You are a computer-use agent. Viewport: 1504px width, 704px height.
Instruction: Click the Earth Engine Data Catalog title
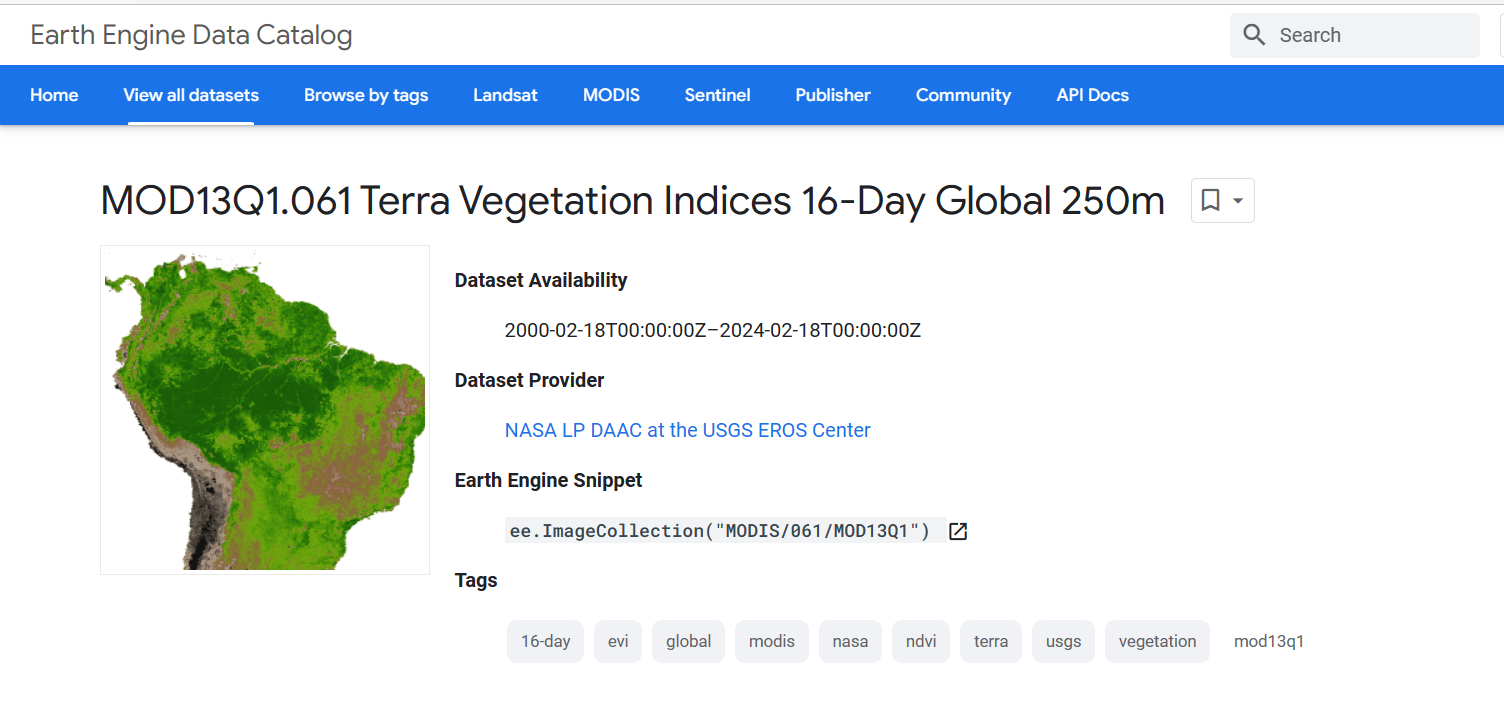(x=191, y=35)
